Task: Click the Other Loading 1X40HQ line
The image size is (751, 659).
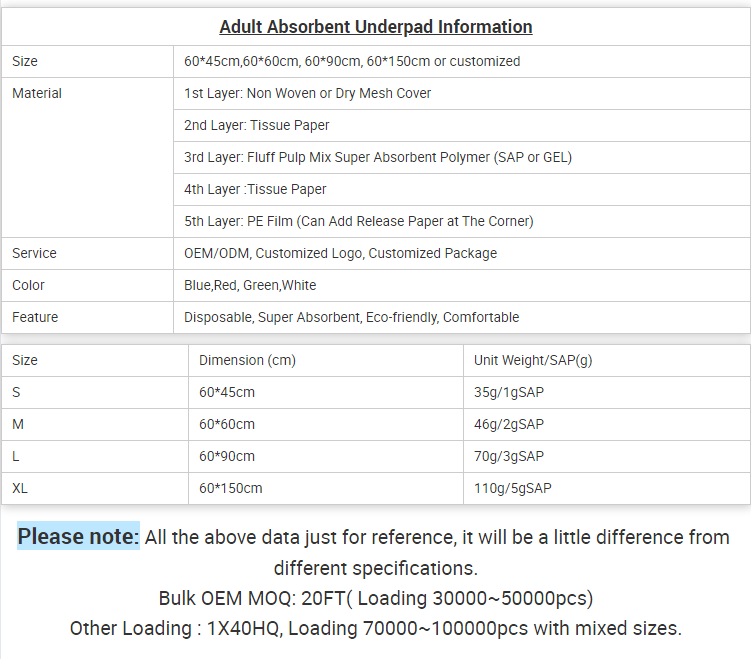Action: [376, 628]
